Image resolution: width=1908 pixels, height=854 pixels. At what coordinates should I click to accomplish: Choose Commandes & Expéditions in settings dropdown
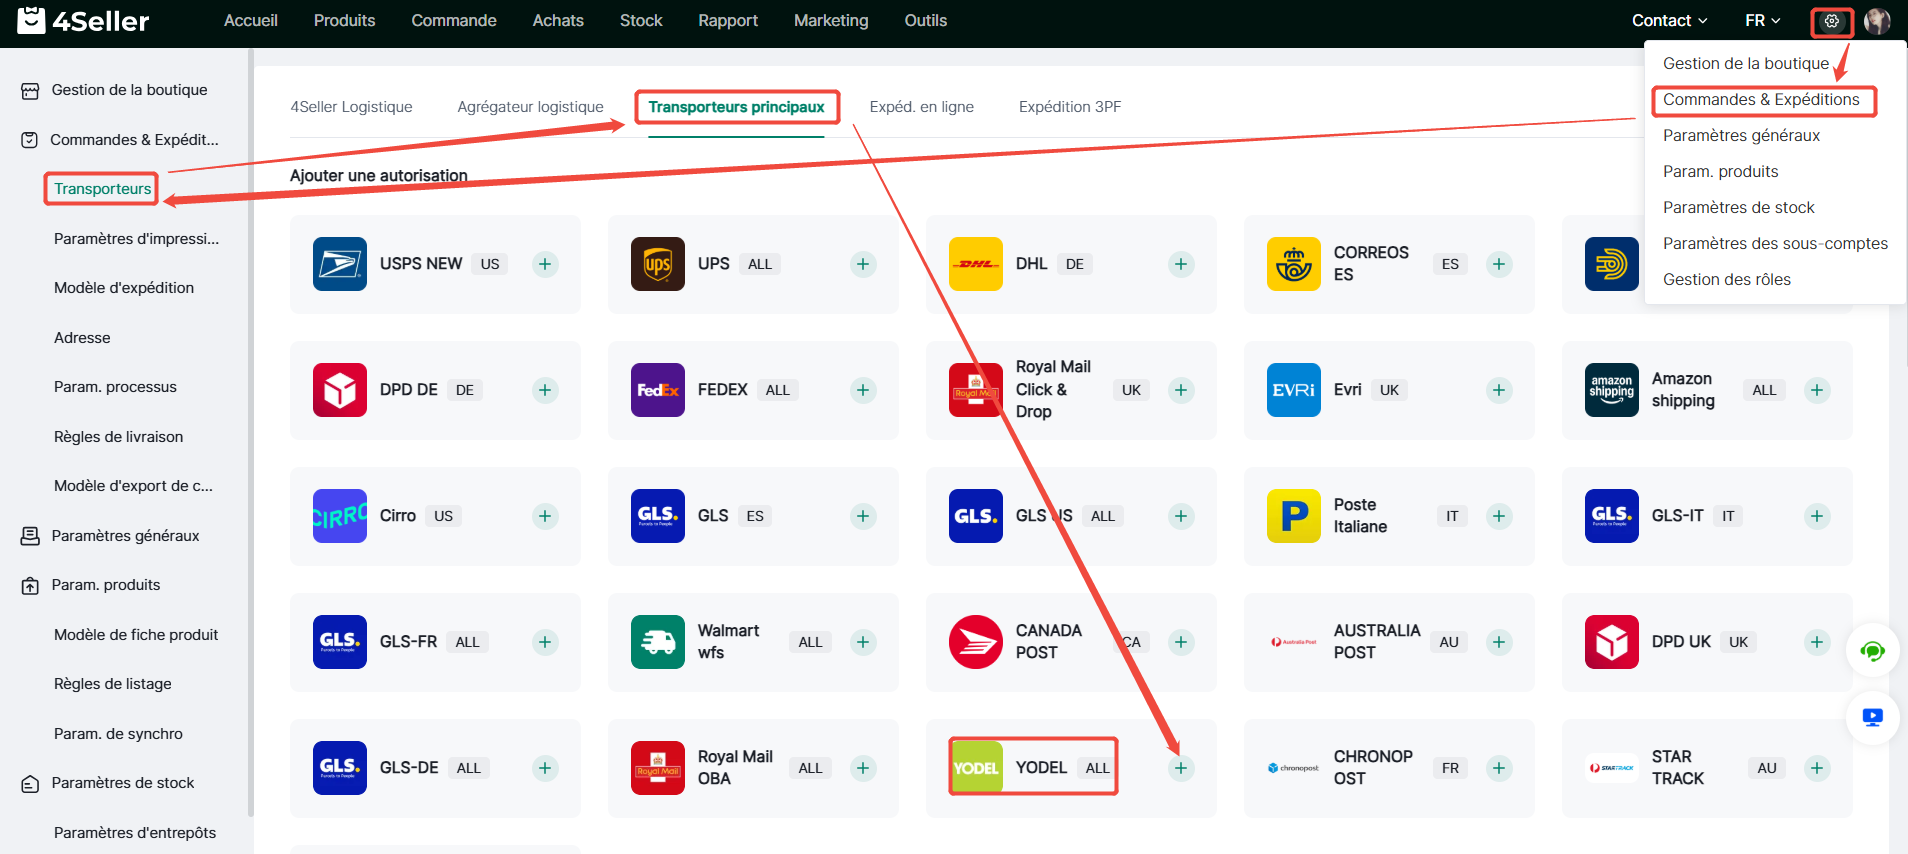[1761, 100]
